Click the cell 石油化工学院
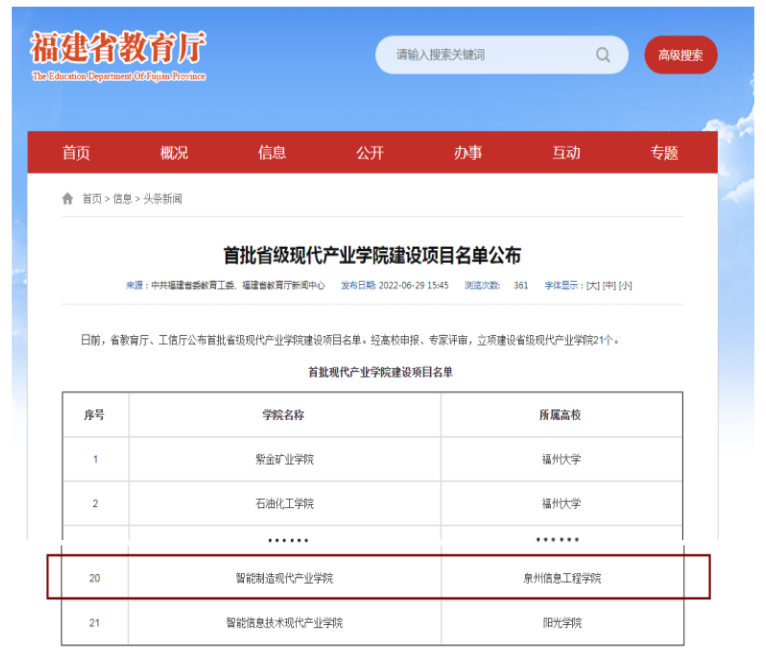This screenshot has height=667, width=766. pos(284,503)
